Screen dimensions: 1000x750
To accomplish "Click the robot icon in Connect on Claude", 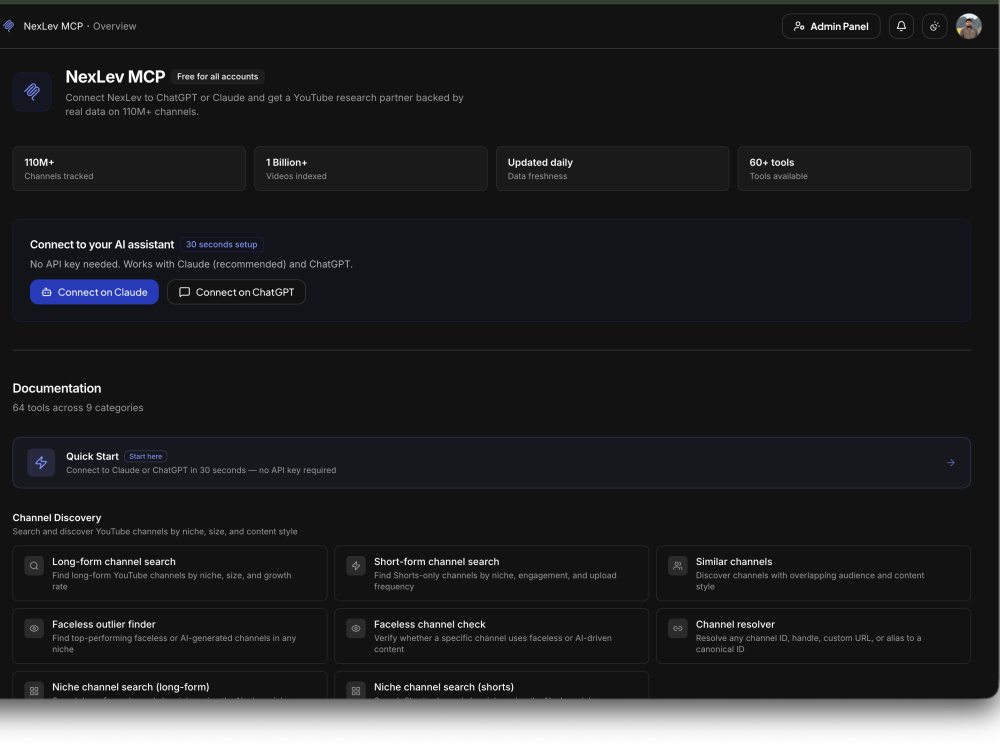I will click(x=47, y=292).
